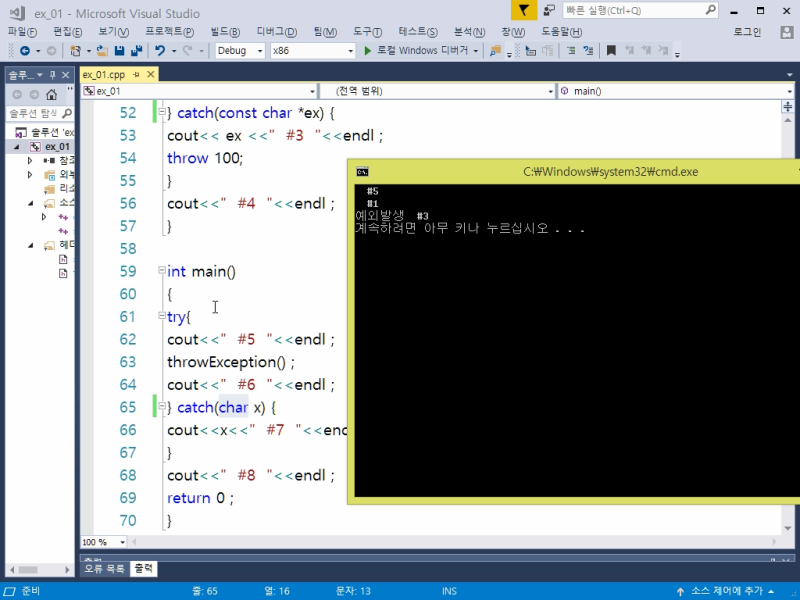Pin the Solution Explorer panel

pos(53,75)
